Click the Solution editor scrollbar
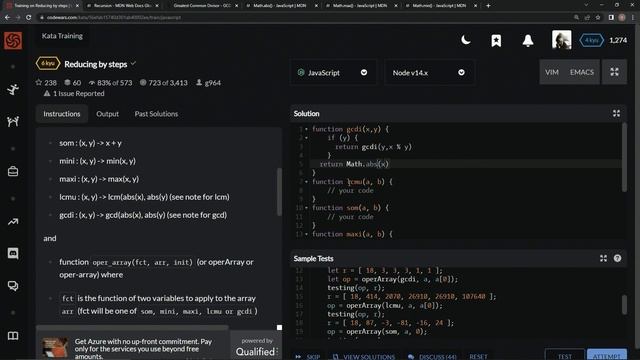The width and height of the screenshot is (640, 360). pyautogui.click(x=624, y=157)
